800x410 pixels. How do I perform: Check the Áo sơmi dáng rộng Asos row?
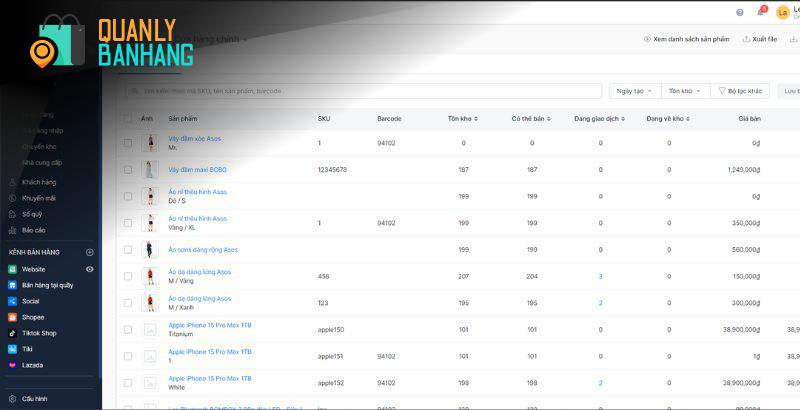click(128, 249)
